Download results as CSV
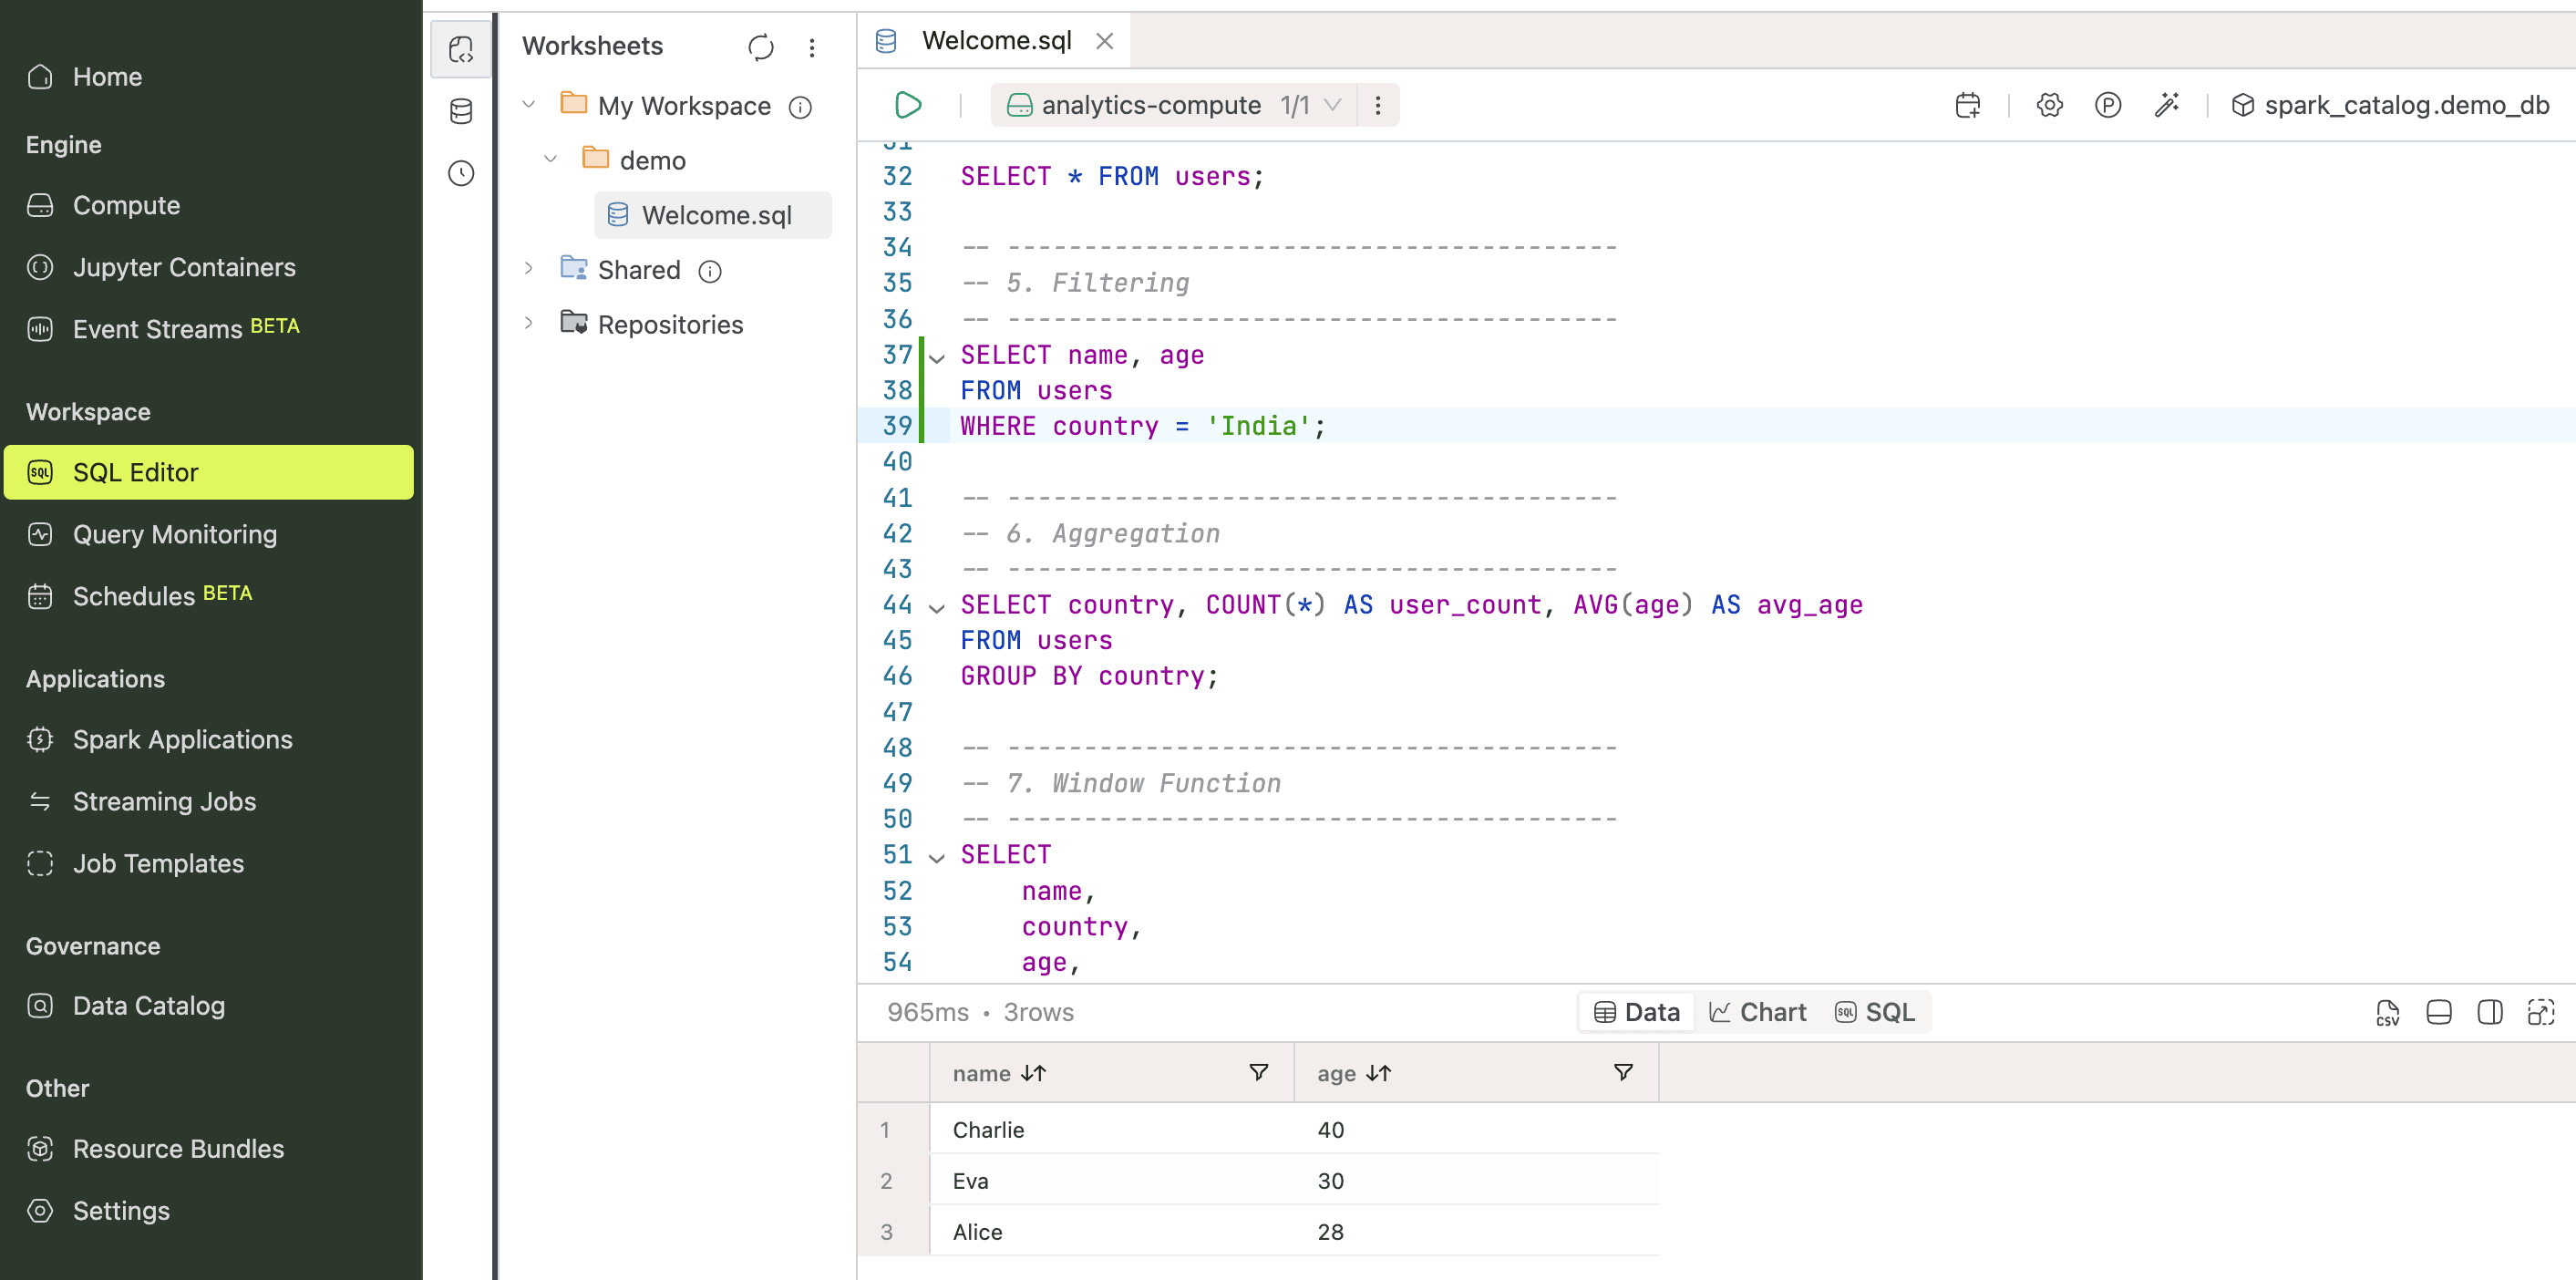 point(2387,1012)
